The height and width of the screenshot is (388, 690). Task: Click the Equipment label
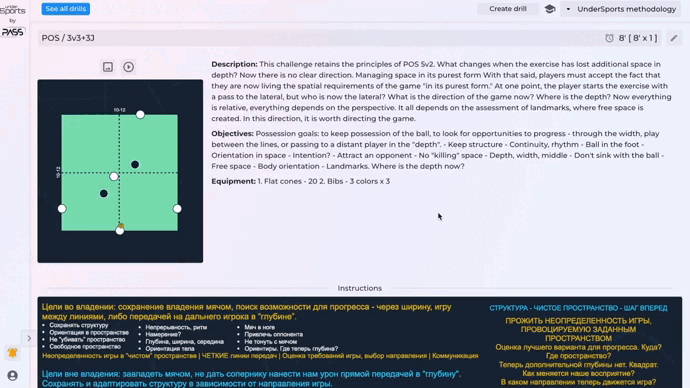pyautogui.click(x=233, y=181)
